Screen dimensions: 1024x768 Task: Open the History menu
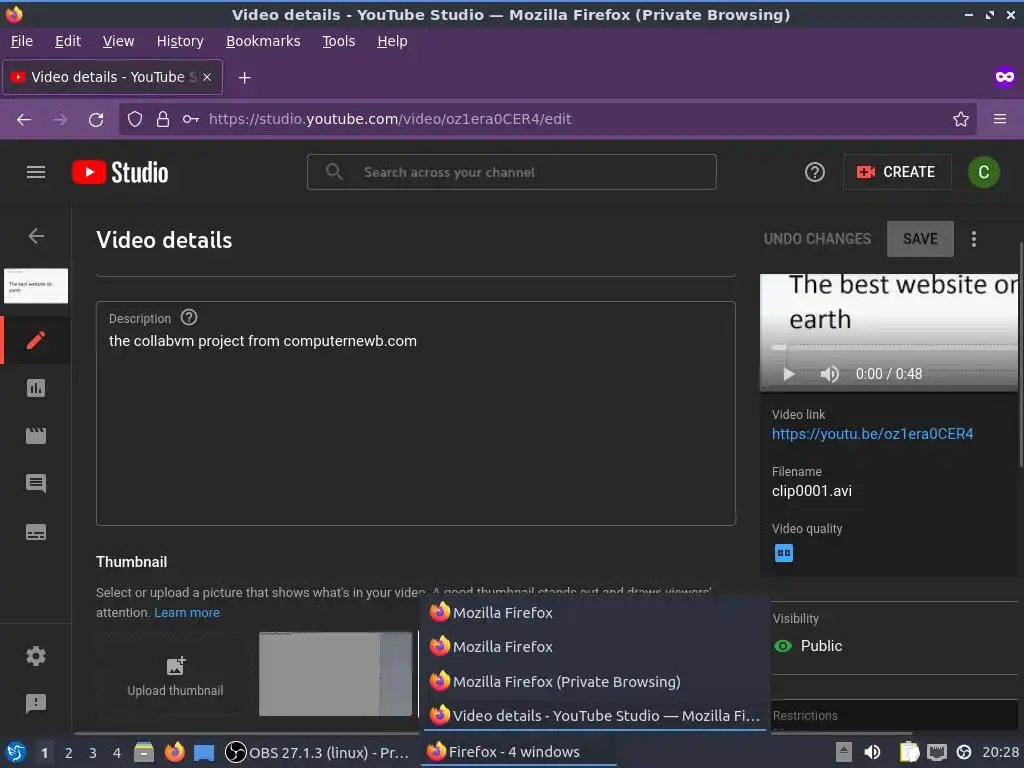180,41
